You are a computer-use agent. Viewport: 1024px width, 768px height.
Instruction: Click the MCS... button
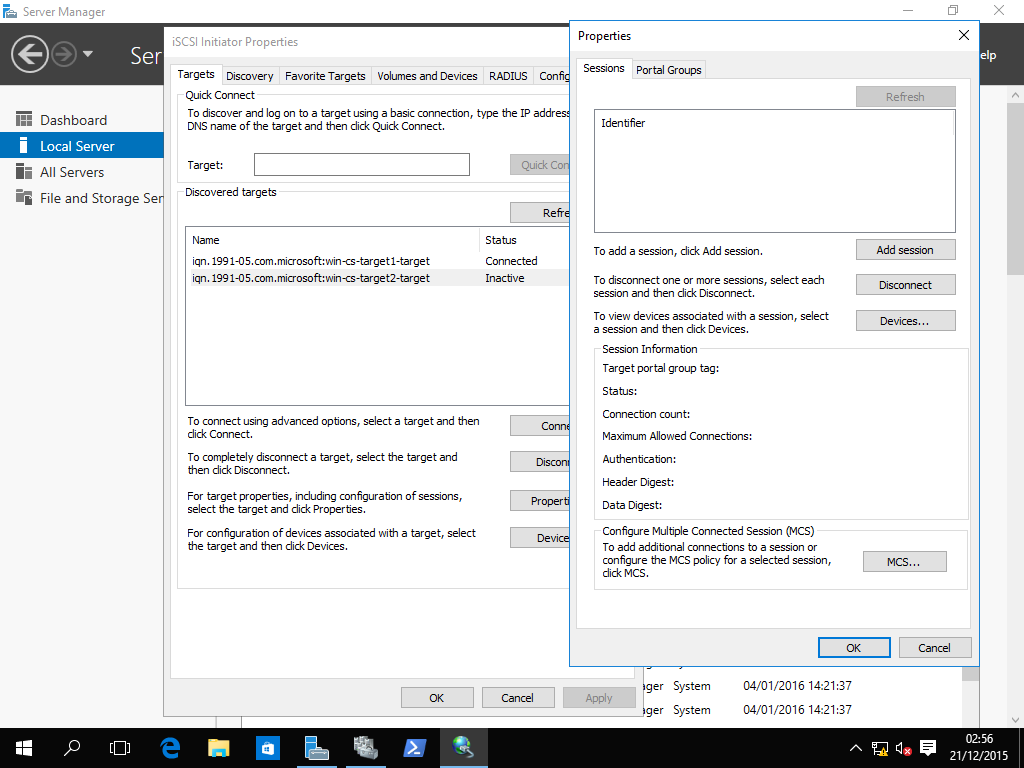pyautogui.click(x=904, y=562)
